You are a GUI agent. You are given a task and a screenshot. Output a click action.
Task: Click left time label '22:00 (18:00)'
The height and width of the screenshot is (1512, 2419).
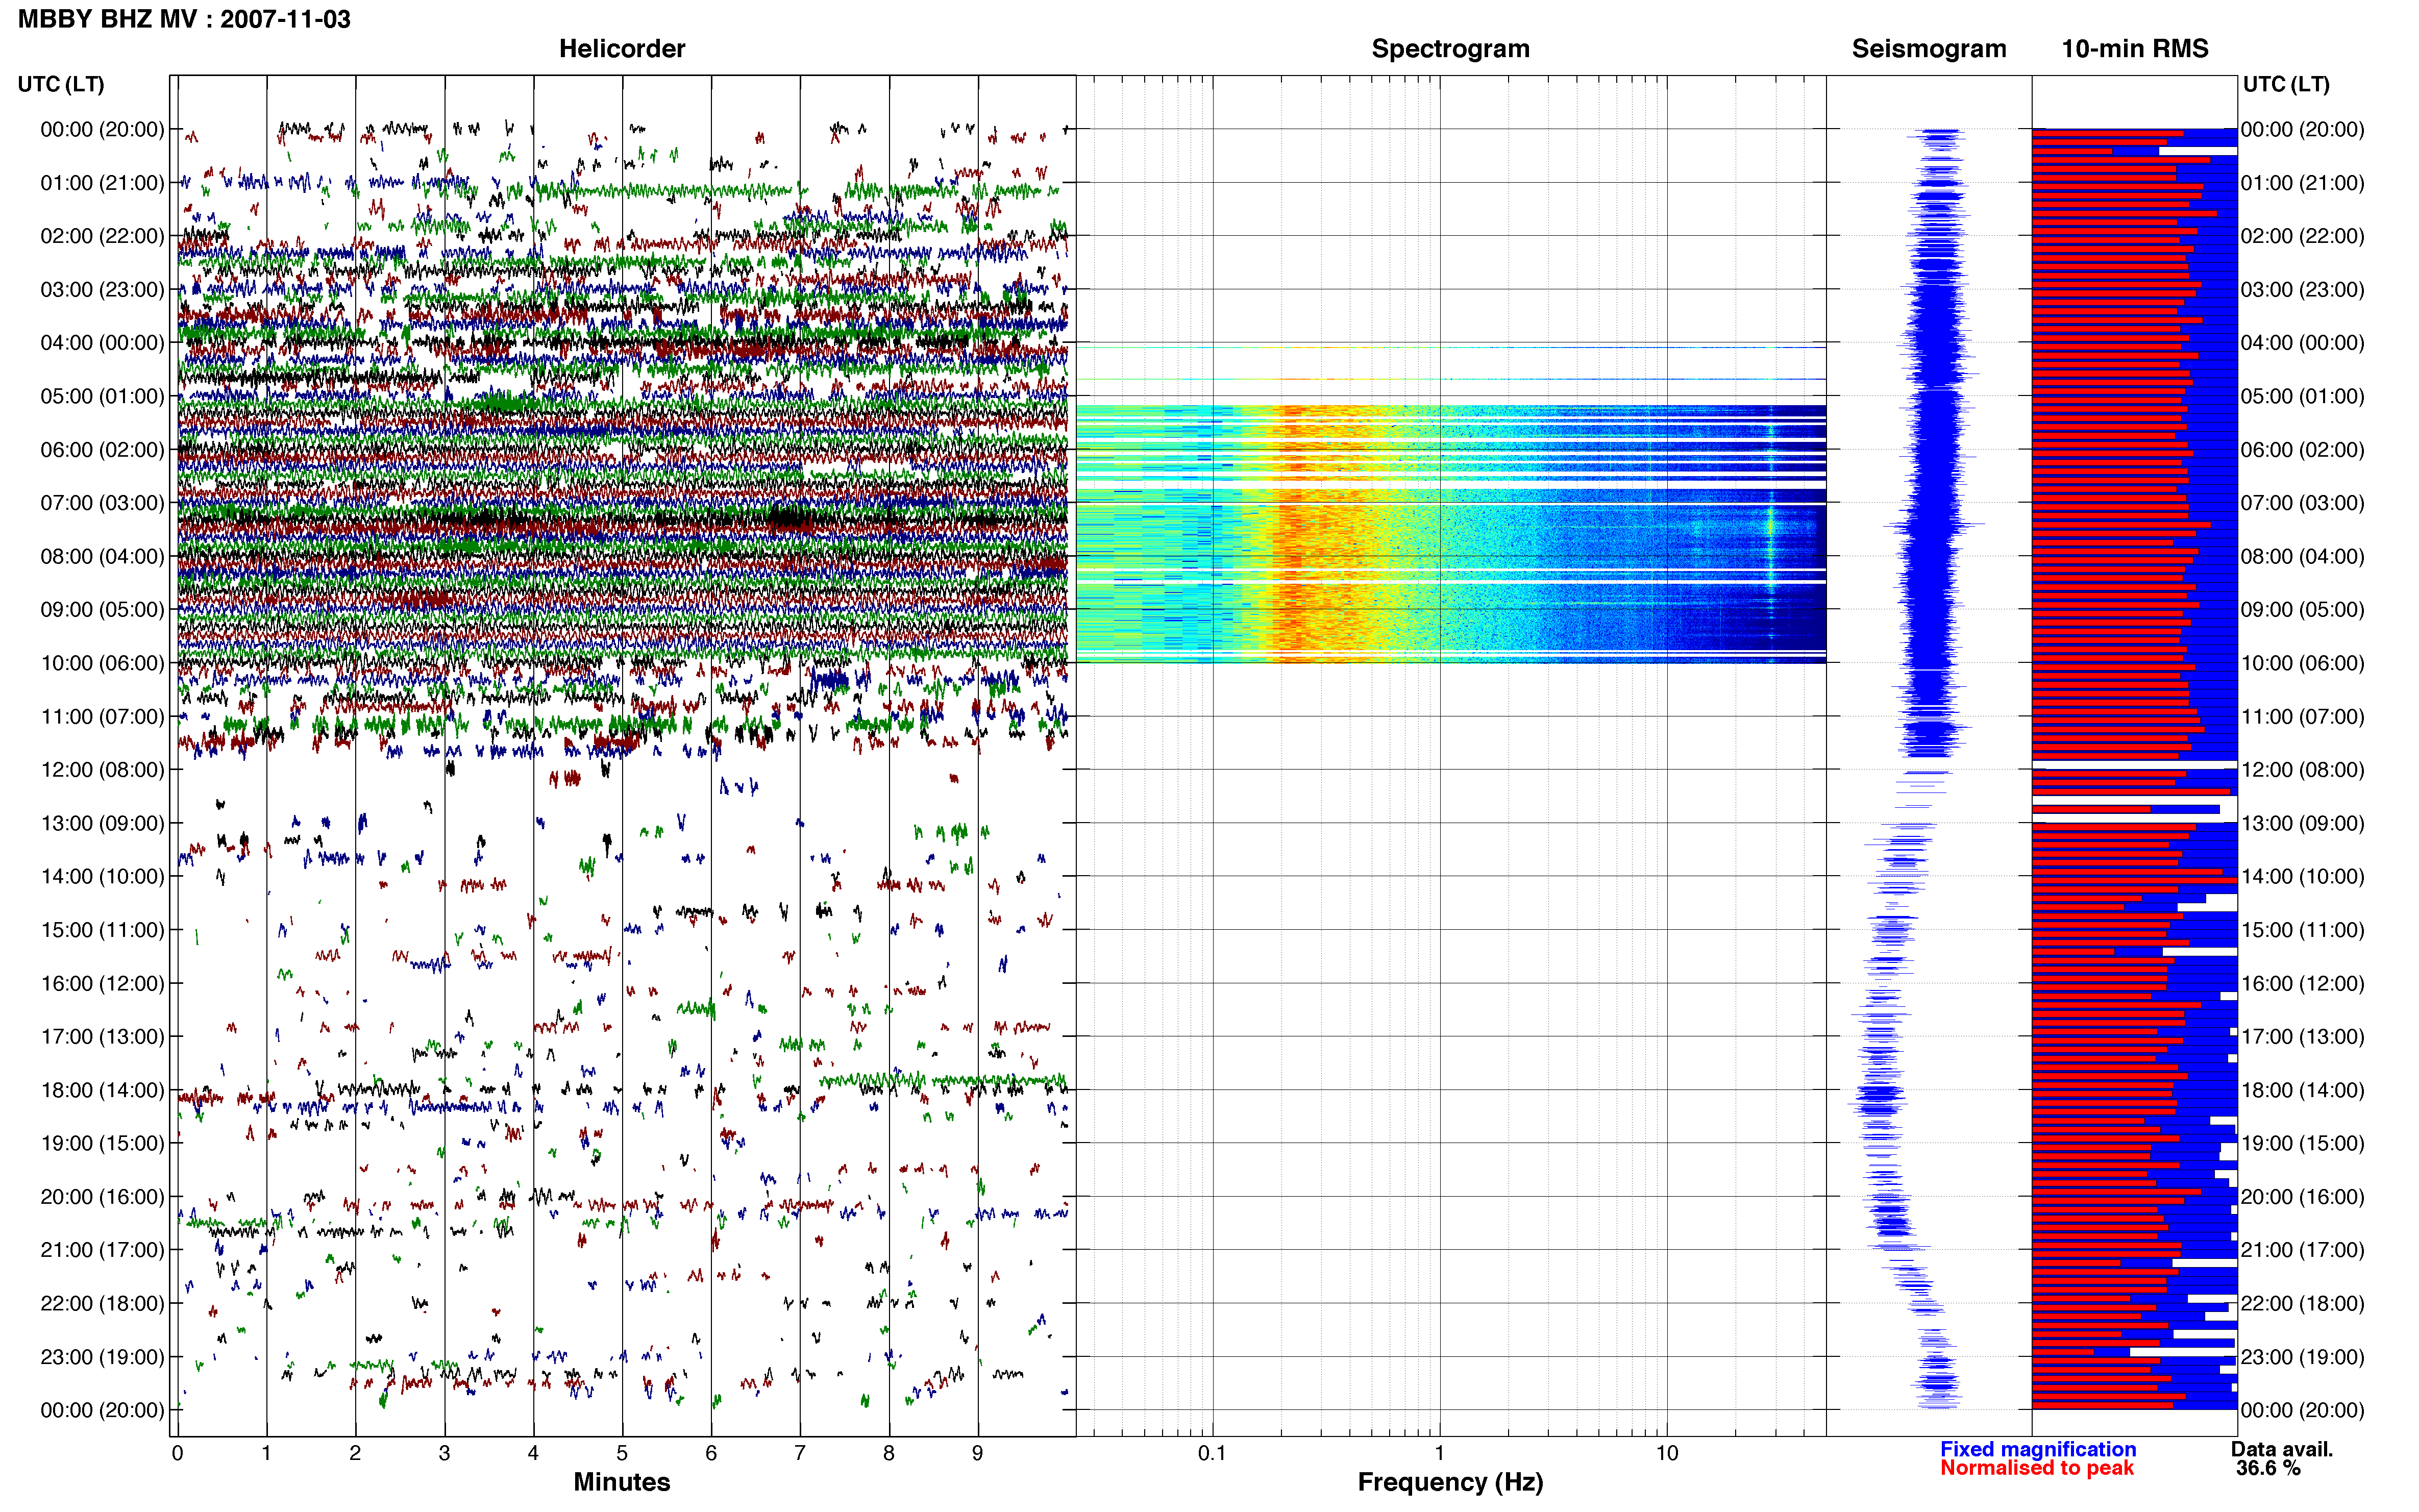tap(102, 1303)
